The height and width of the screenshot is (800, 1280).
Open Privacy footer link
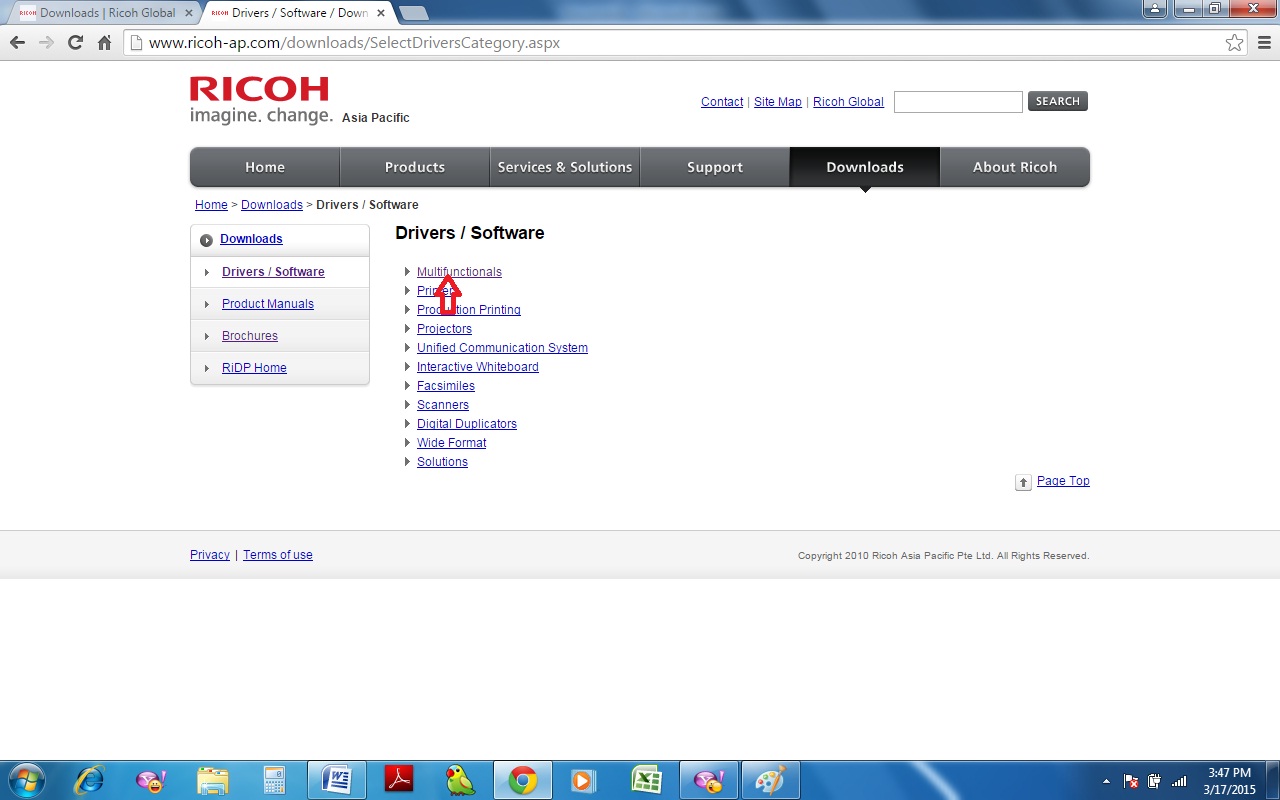tap(210, 555)
